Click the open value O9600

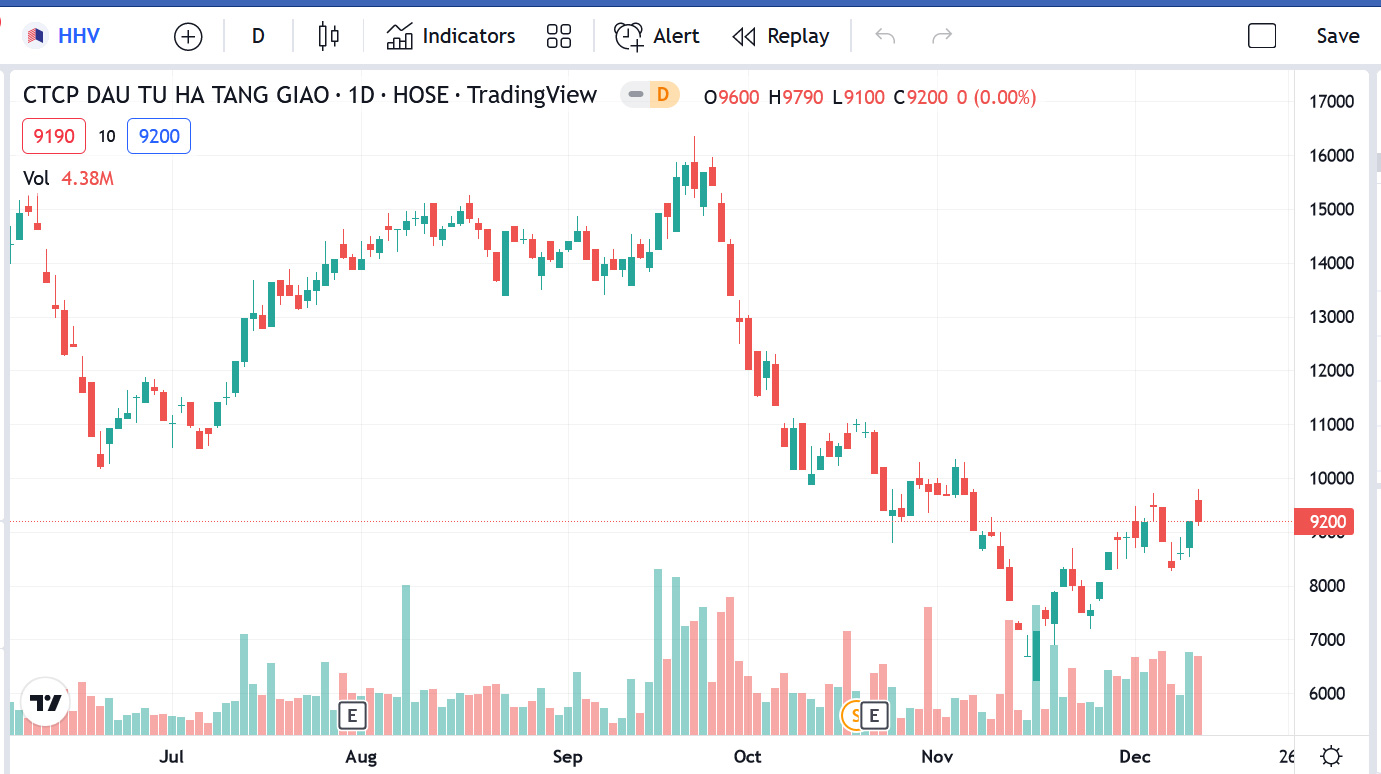click(732, 97)
